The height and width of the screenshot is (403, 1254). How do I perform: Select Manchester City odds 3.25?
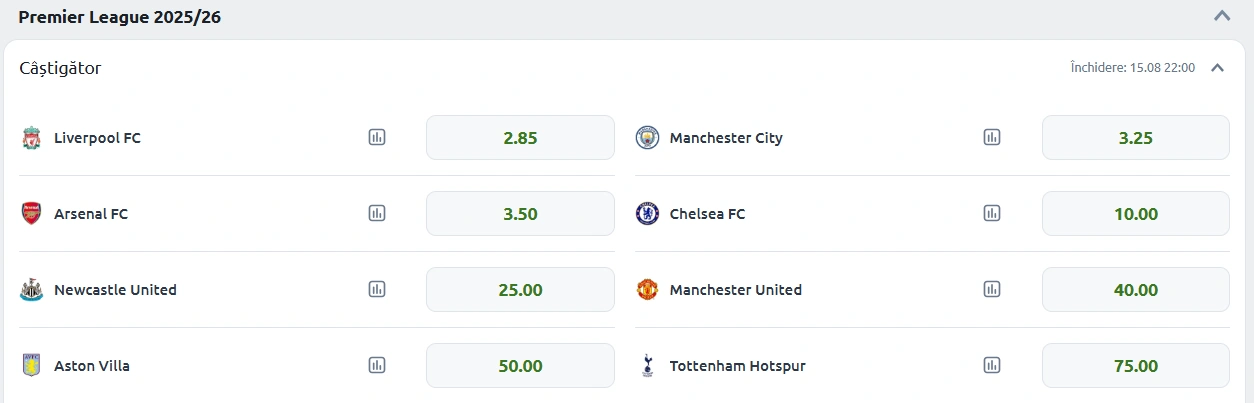(1136, 138)
